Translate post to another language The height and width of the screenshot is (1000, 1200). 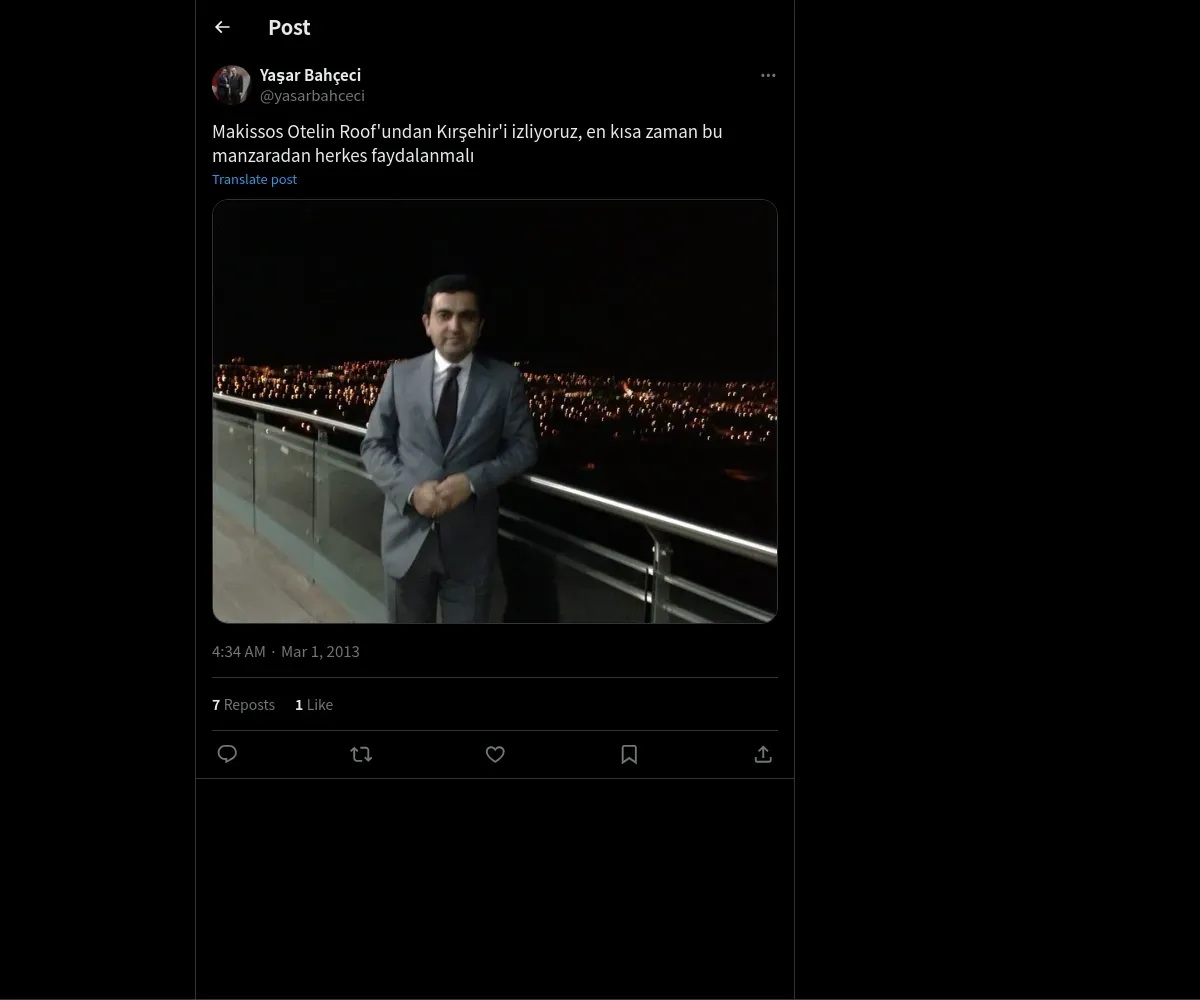(254, 180)
